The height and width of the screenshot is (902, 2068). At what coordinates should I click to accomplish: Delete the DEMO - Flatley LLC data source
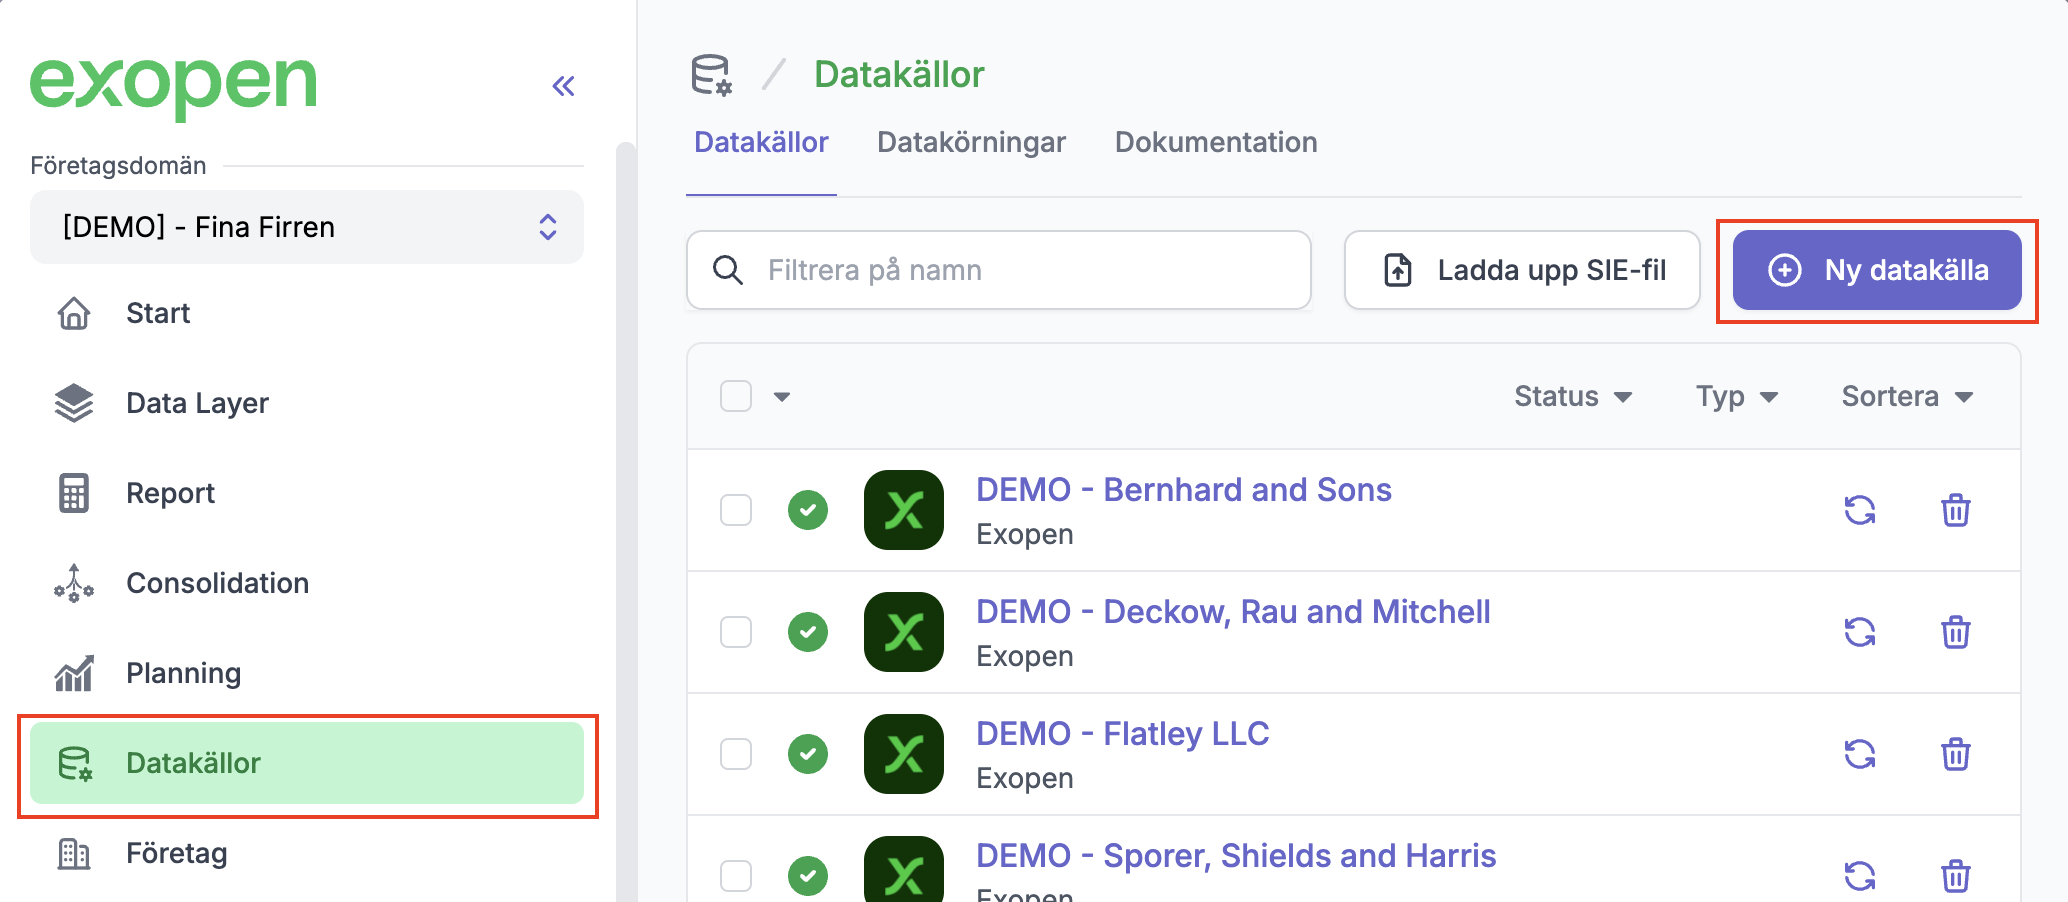tap(1955, 754)
